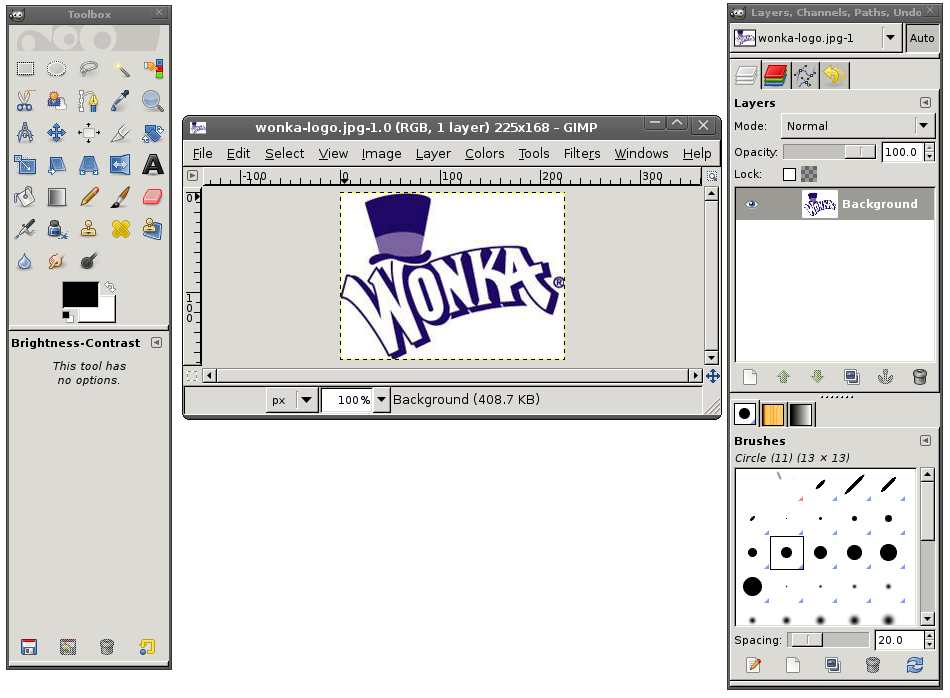Choose the Free Select lasso tool
The width and height of the screenshot is (950, 698).
point(88,68)
